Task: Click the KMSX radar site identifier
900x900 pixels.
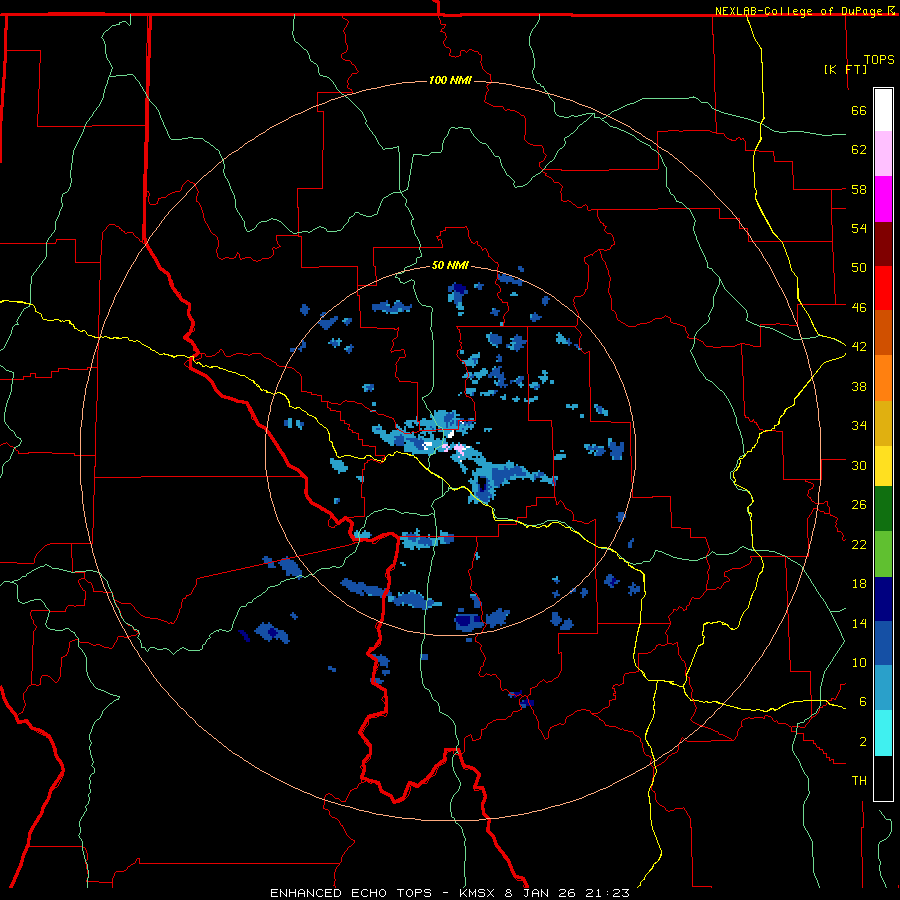Action: (x=476, y=893)
